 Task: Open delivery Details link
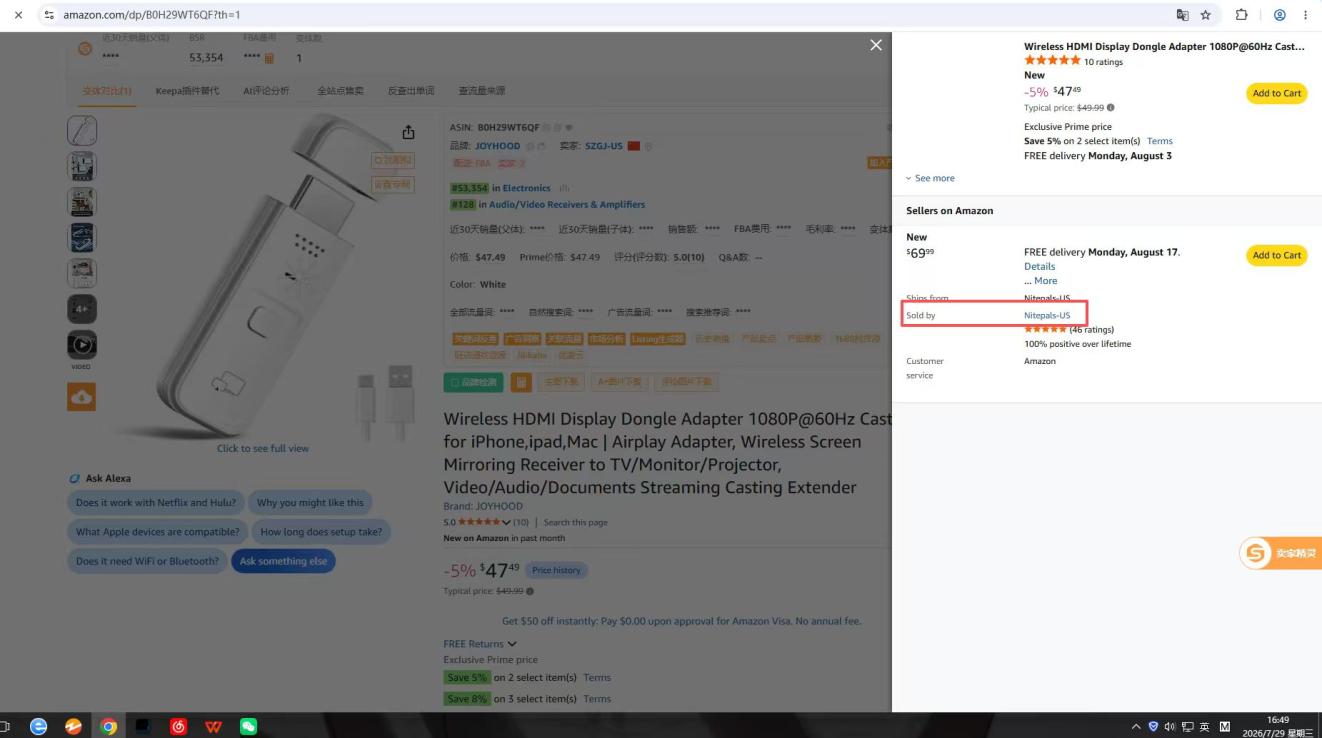pyautogui.click(x=1039, y=266)
